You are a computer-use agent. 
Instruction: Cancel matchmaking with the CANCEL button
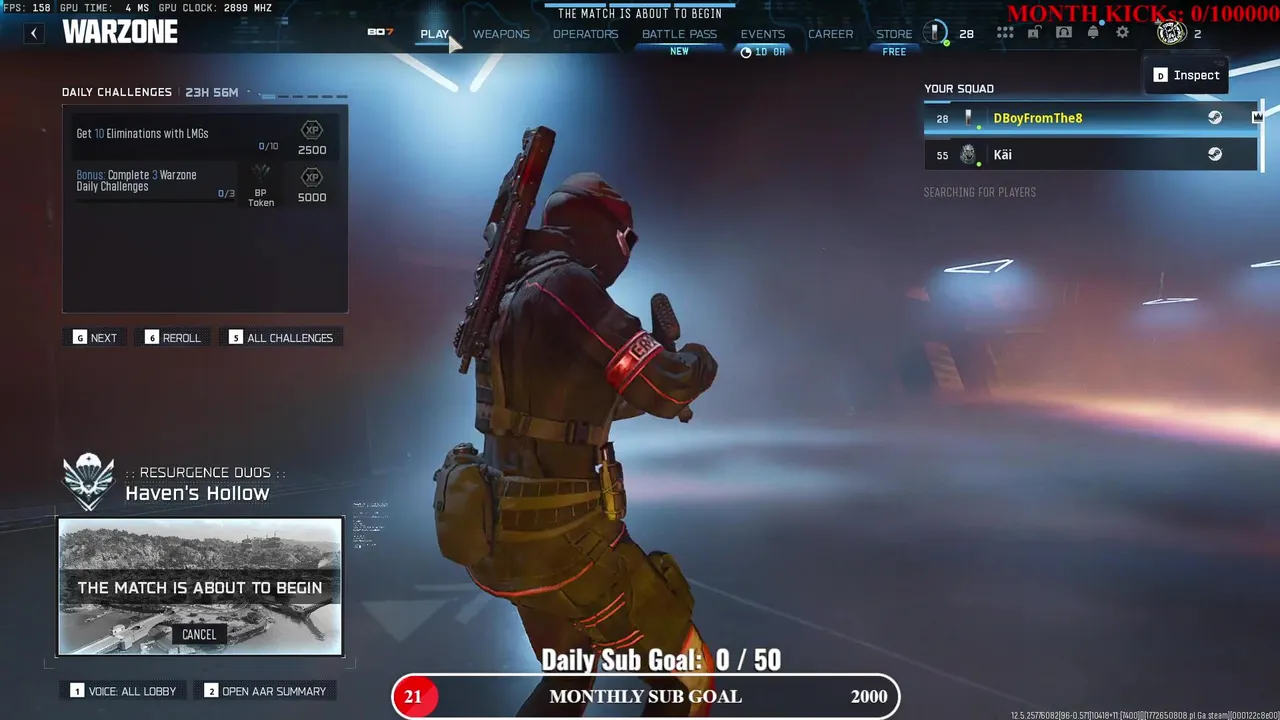click(199, 634)
